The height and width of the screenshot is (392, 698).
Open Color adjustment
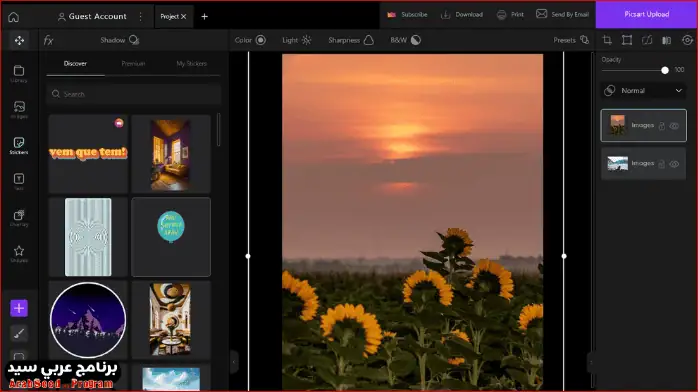(250, 40)
